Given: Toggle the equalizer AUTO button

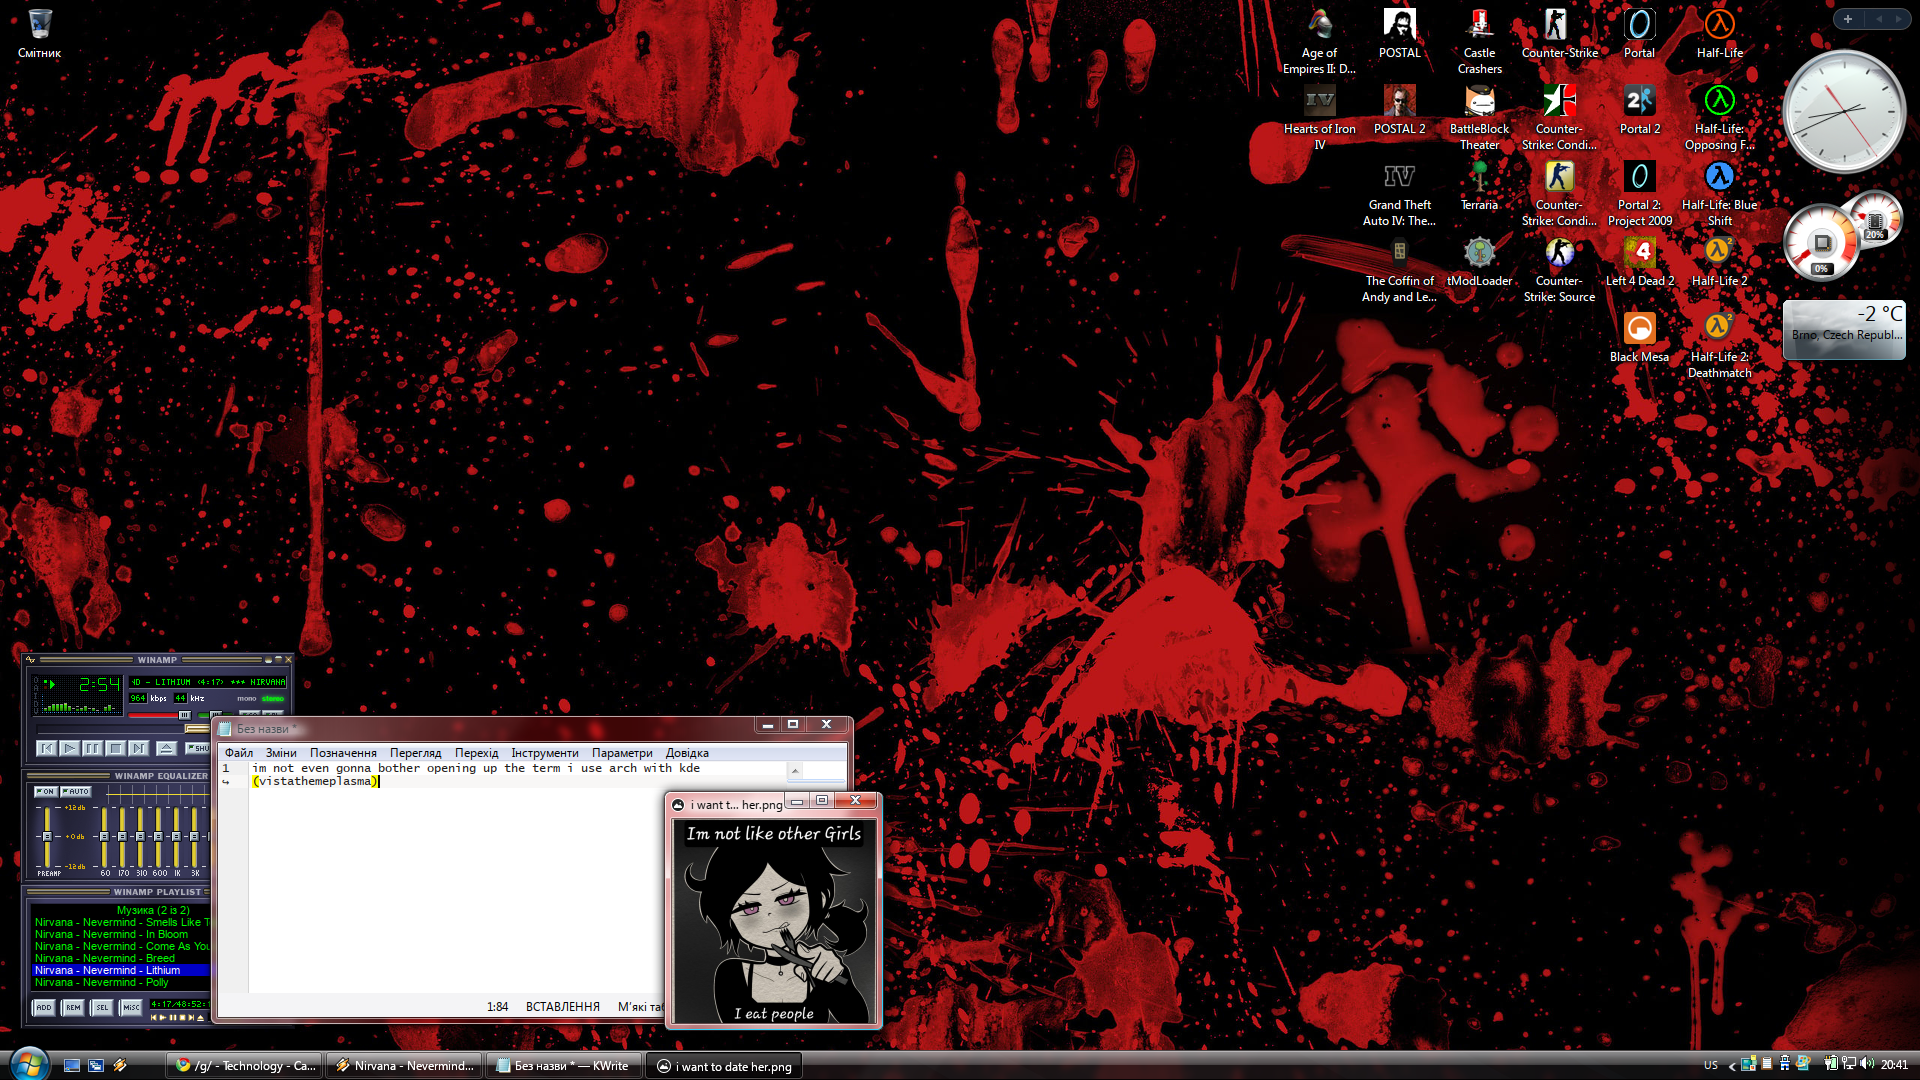Looking at the screenshot, I should tap(76, 792).
